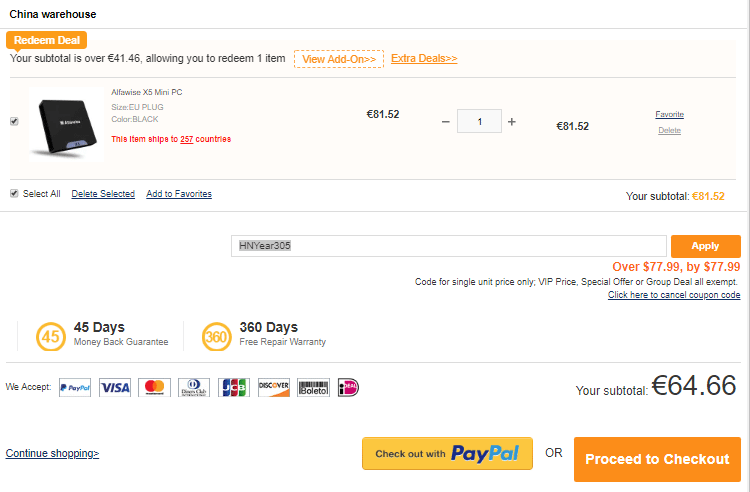Click the VISA card icon
Image resolution: width=750 pixels, height=492 pixels.
click(115, 387)
